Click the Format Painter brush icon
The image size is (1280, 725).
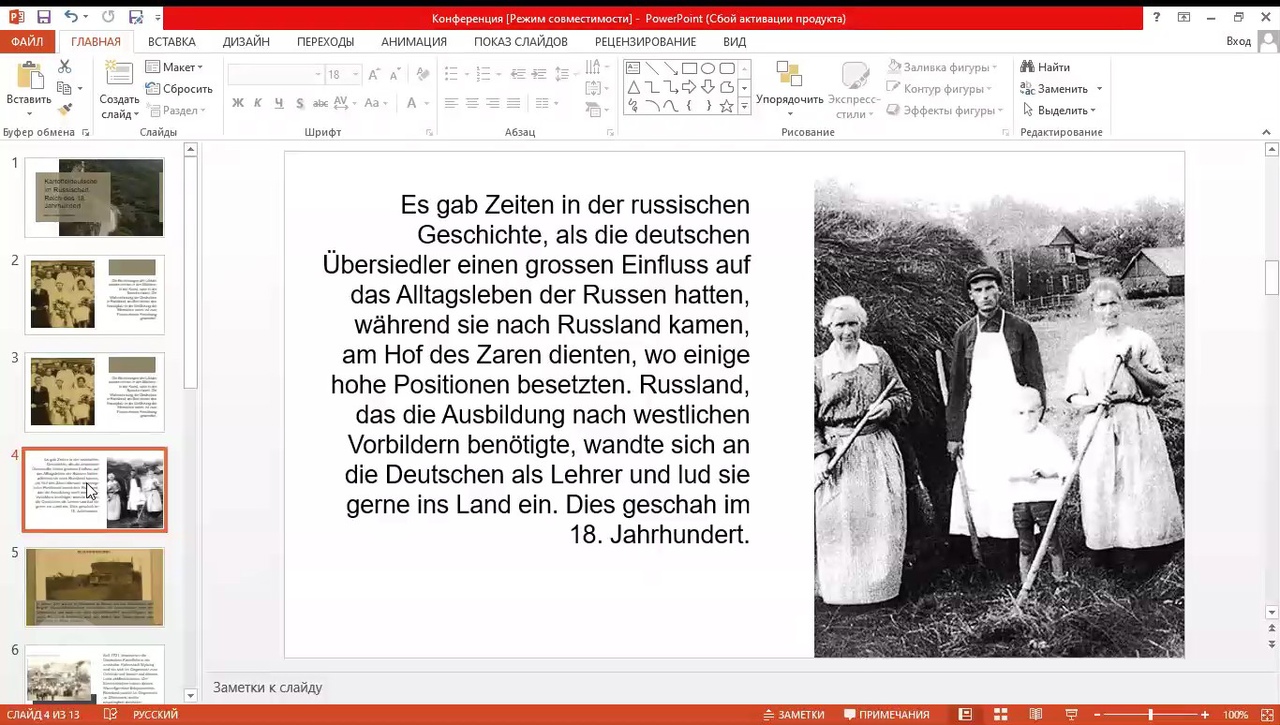pos(65,110)
